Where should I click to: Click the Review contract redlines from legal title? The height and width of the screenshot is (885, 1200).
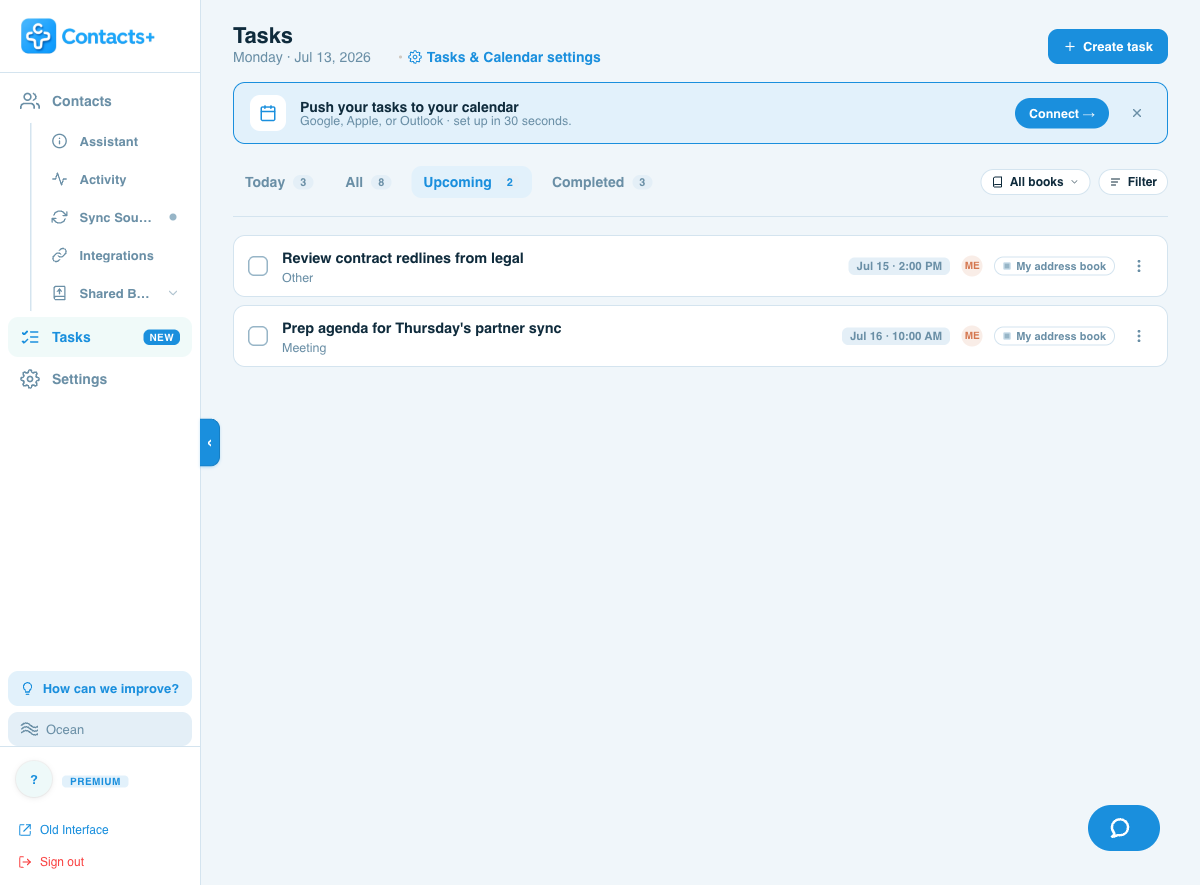[x=403, y=258]
